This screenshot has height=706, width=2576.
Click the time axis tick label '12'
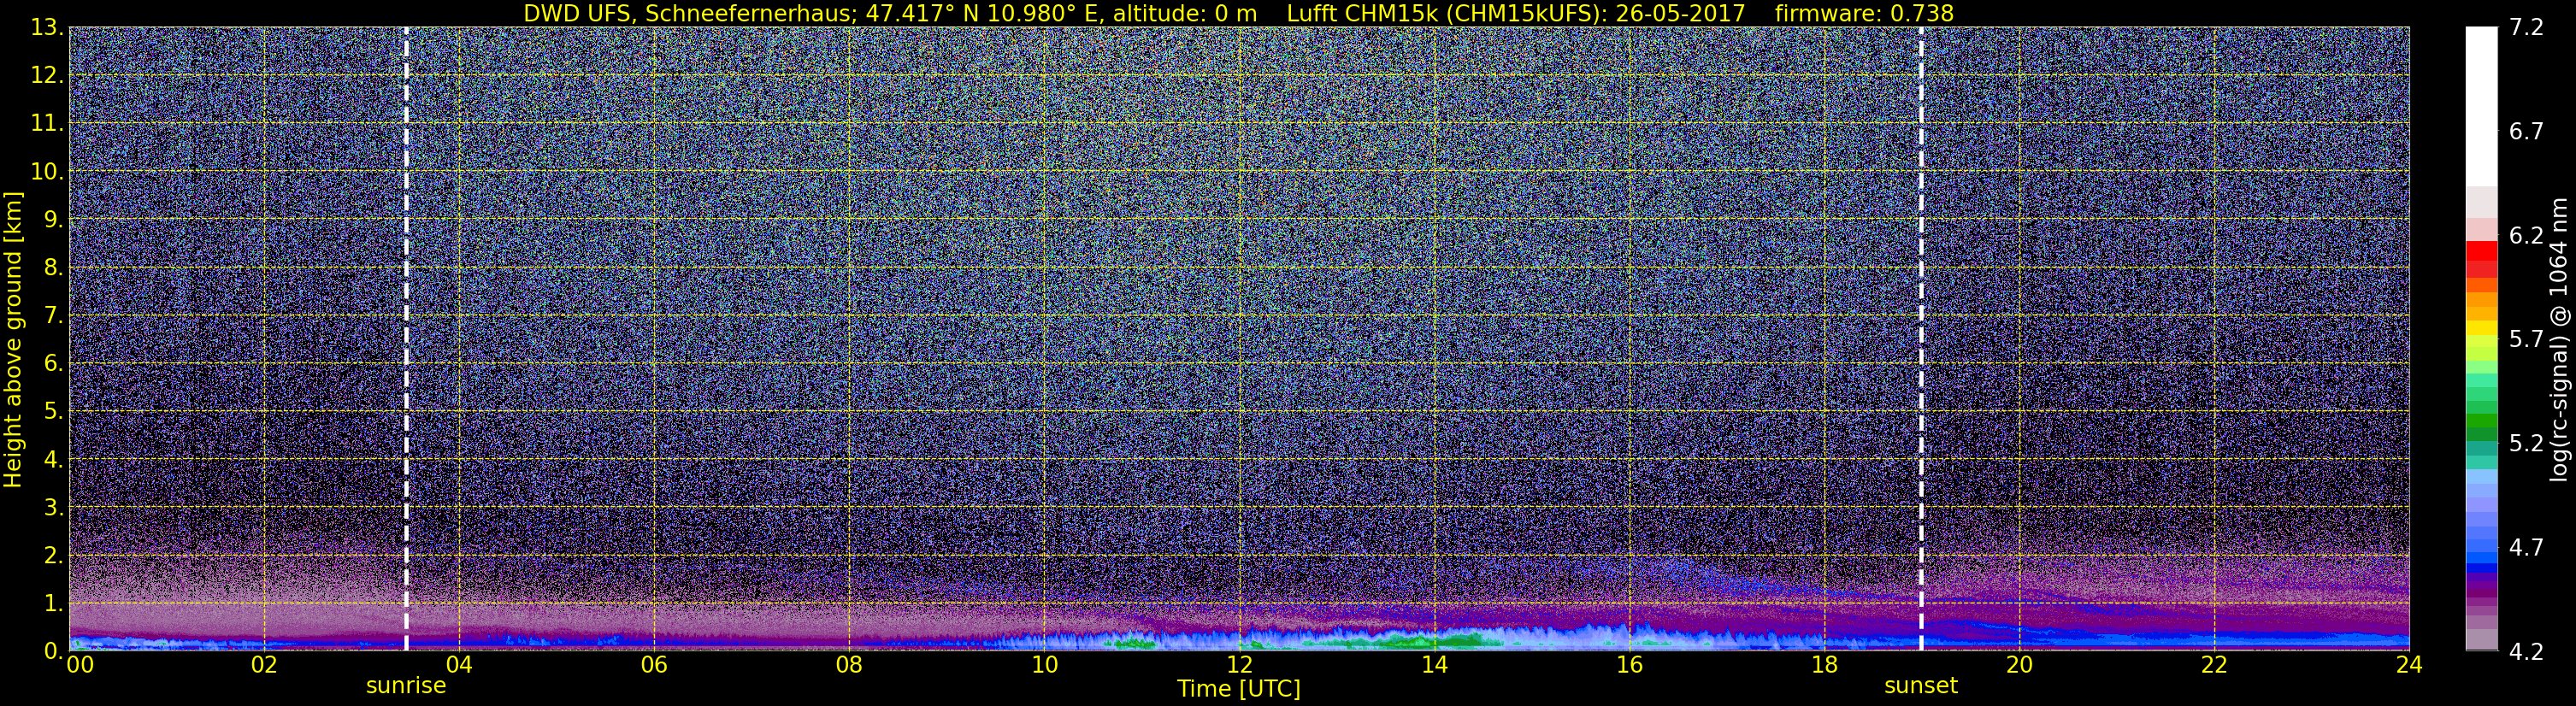(x=1239, y=665)
